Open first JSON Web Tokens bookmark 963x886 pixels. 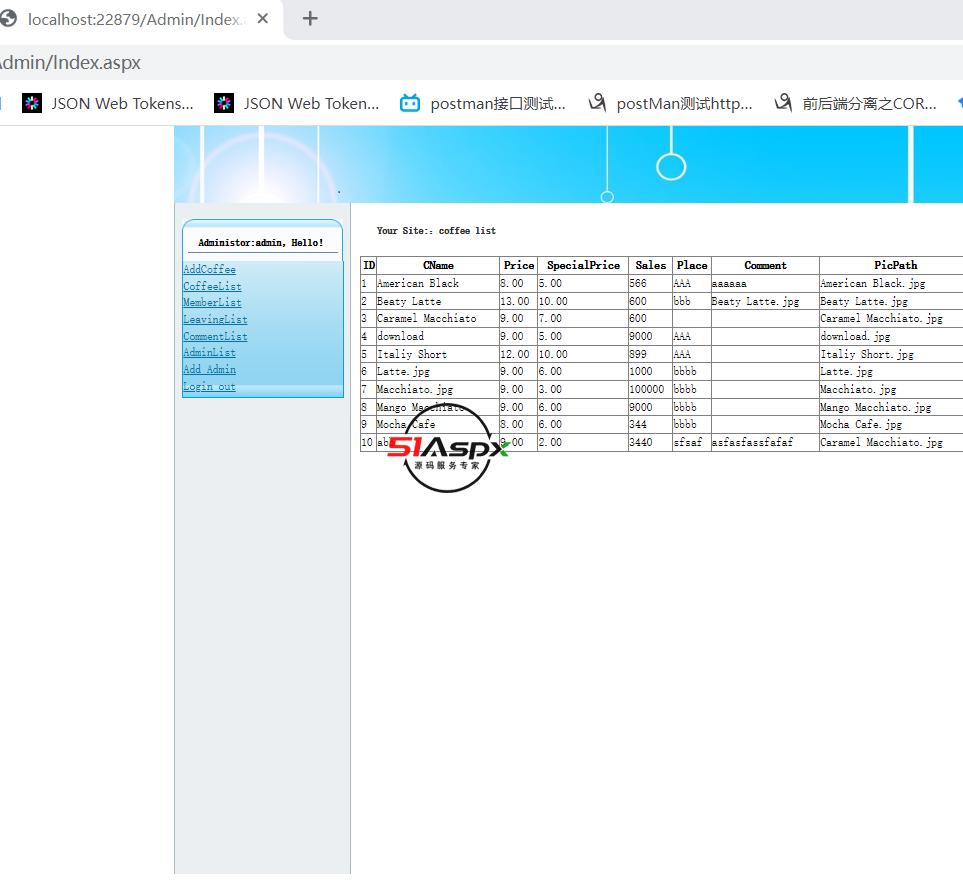108,103
